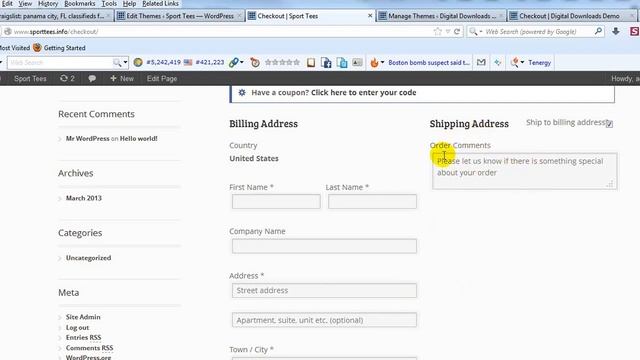Screen dimensions: 640x360
Task: Click the bookmark star in address bar
Action: point(438,31)
